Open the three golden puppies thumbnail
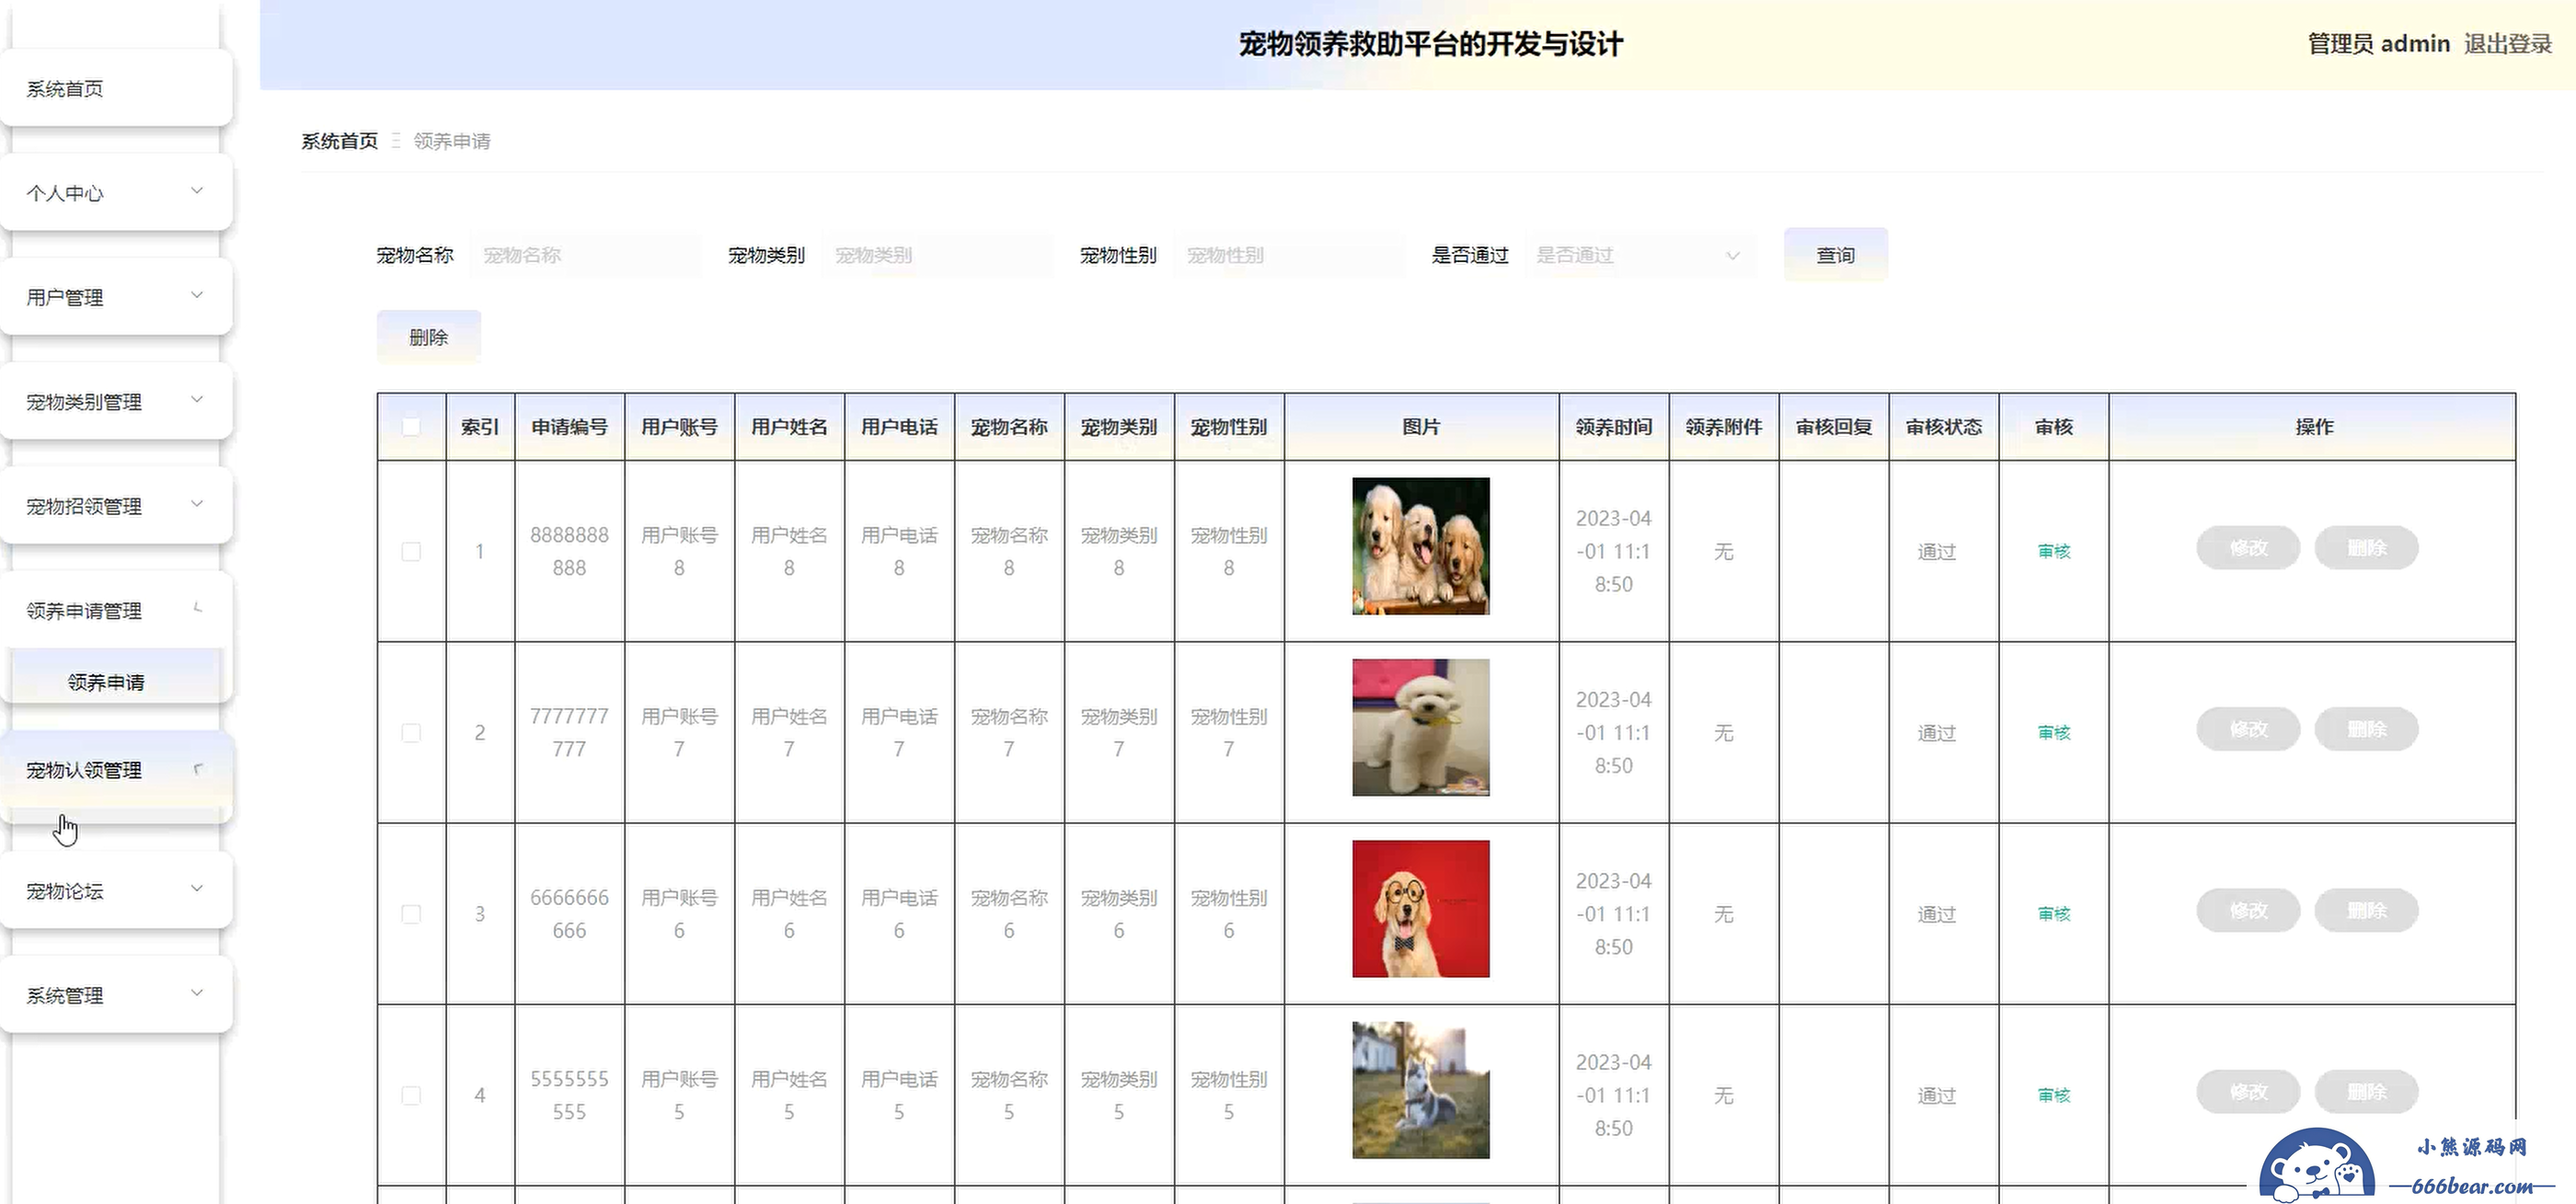The height and width of the screenshot is (1204, 2576). 1421,546
